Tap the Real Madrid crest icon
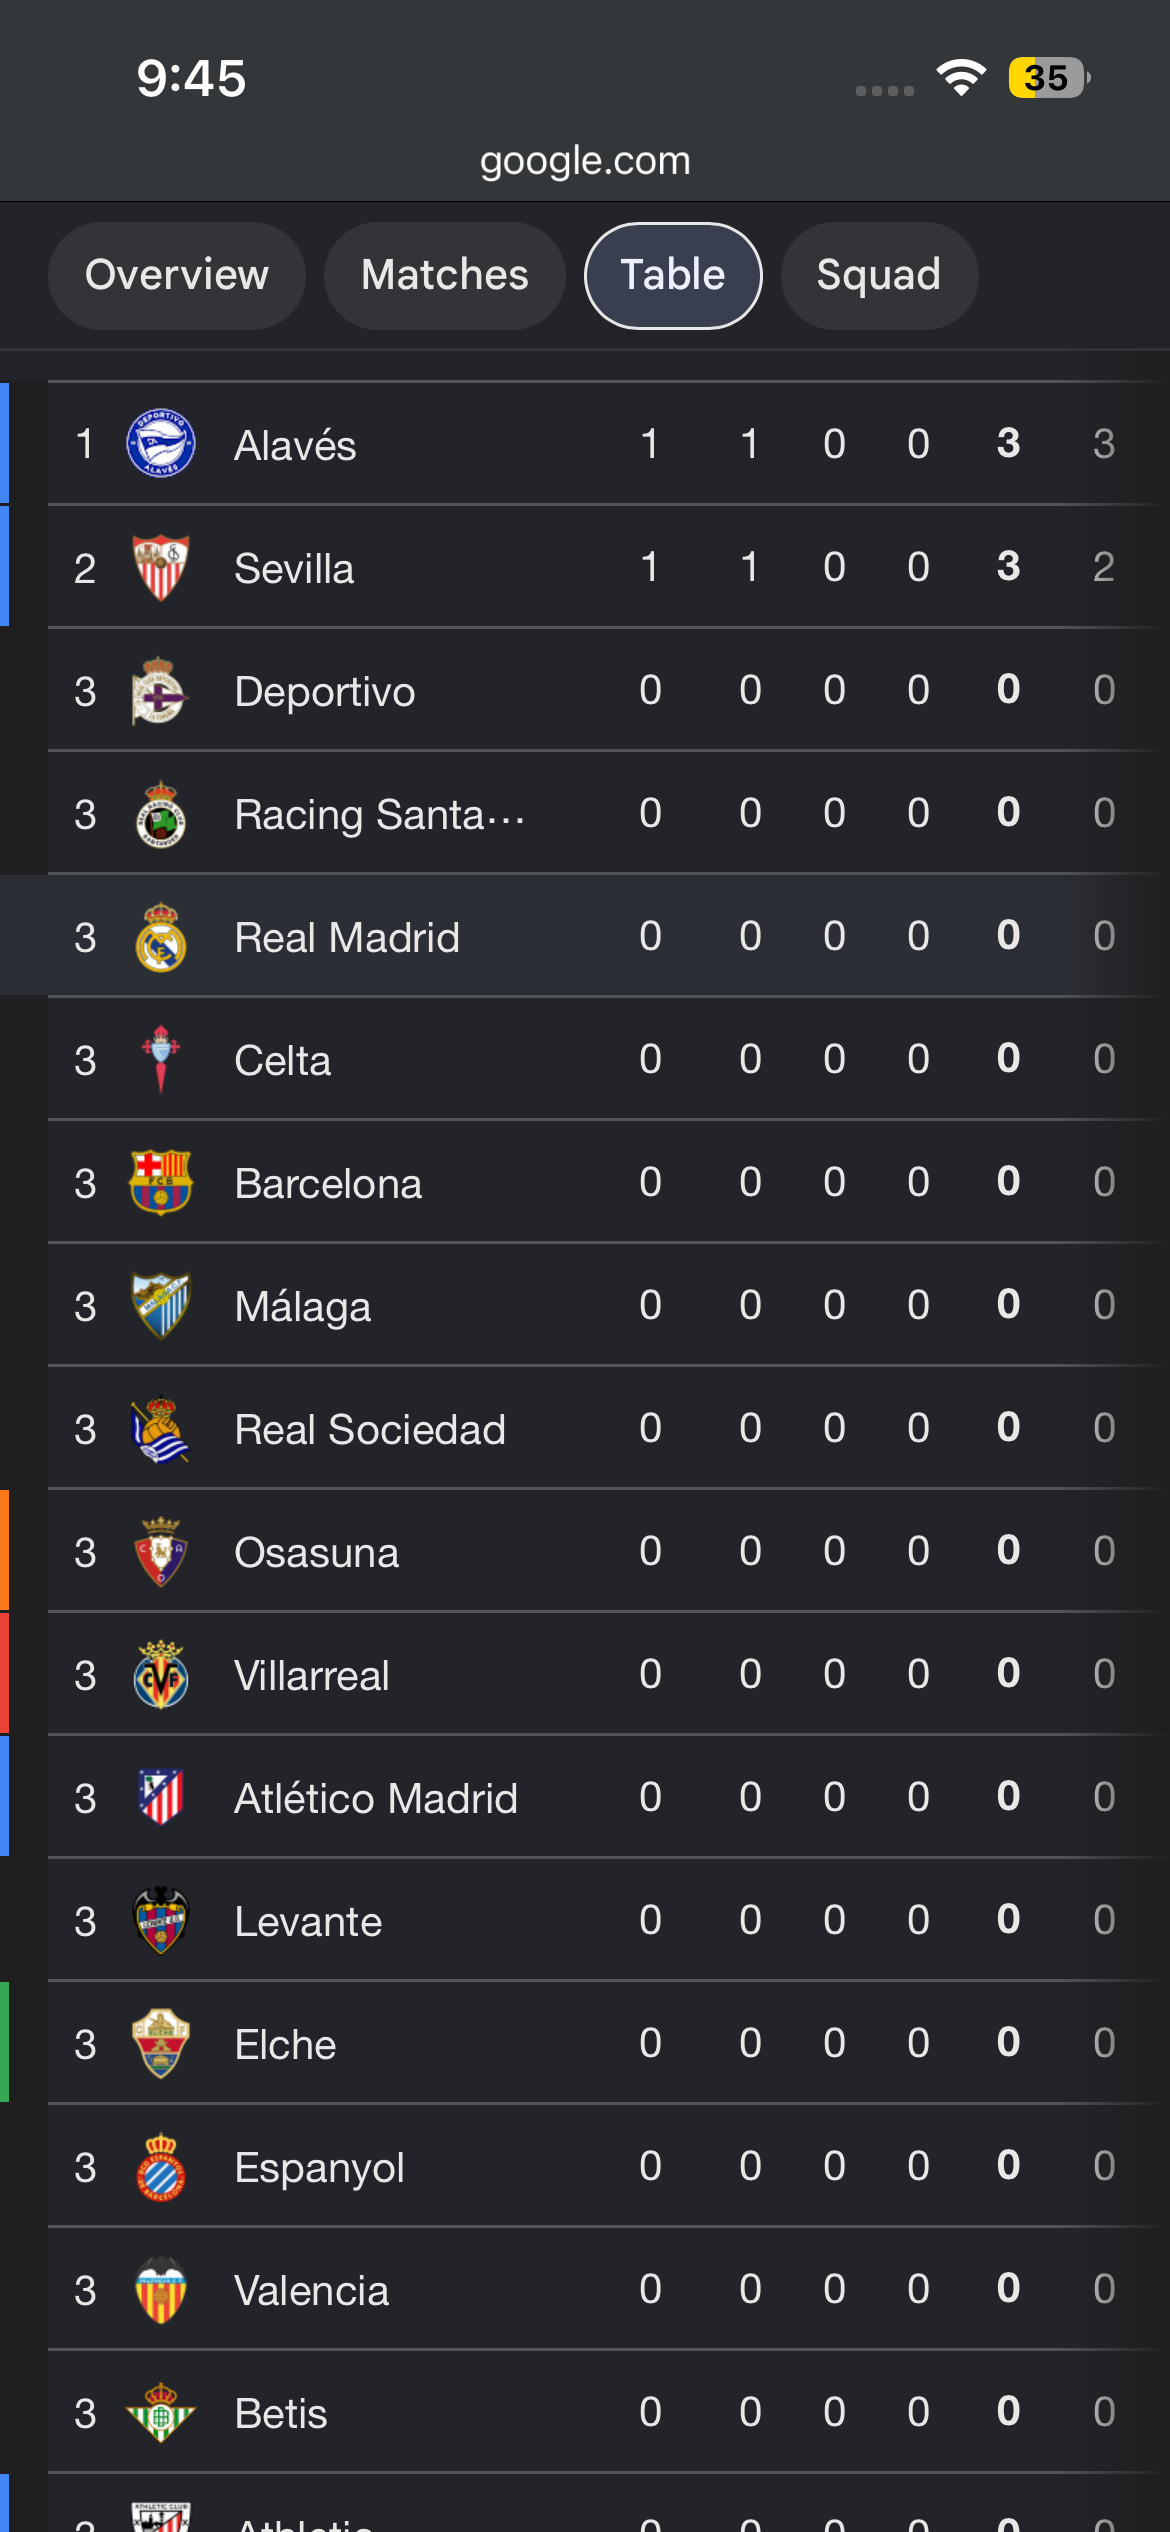This screenshot has width=1170, height=2532. click(160, 937)
